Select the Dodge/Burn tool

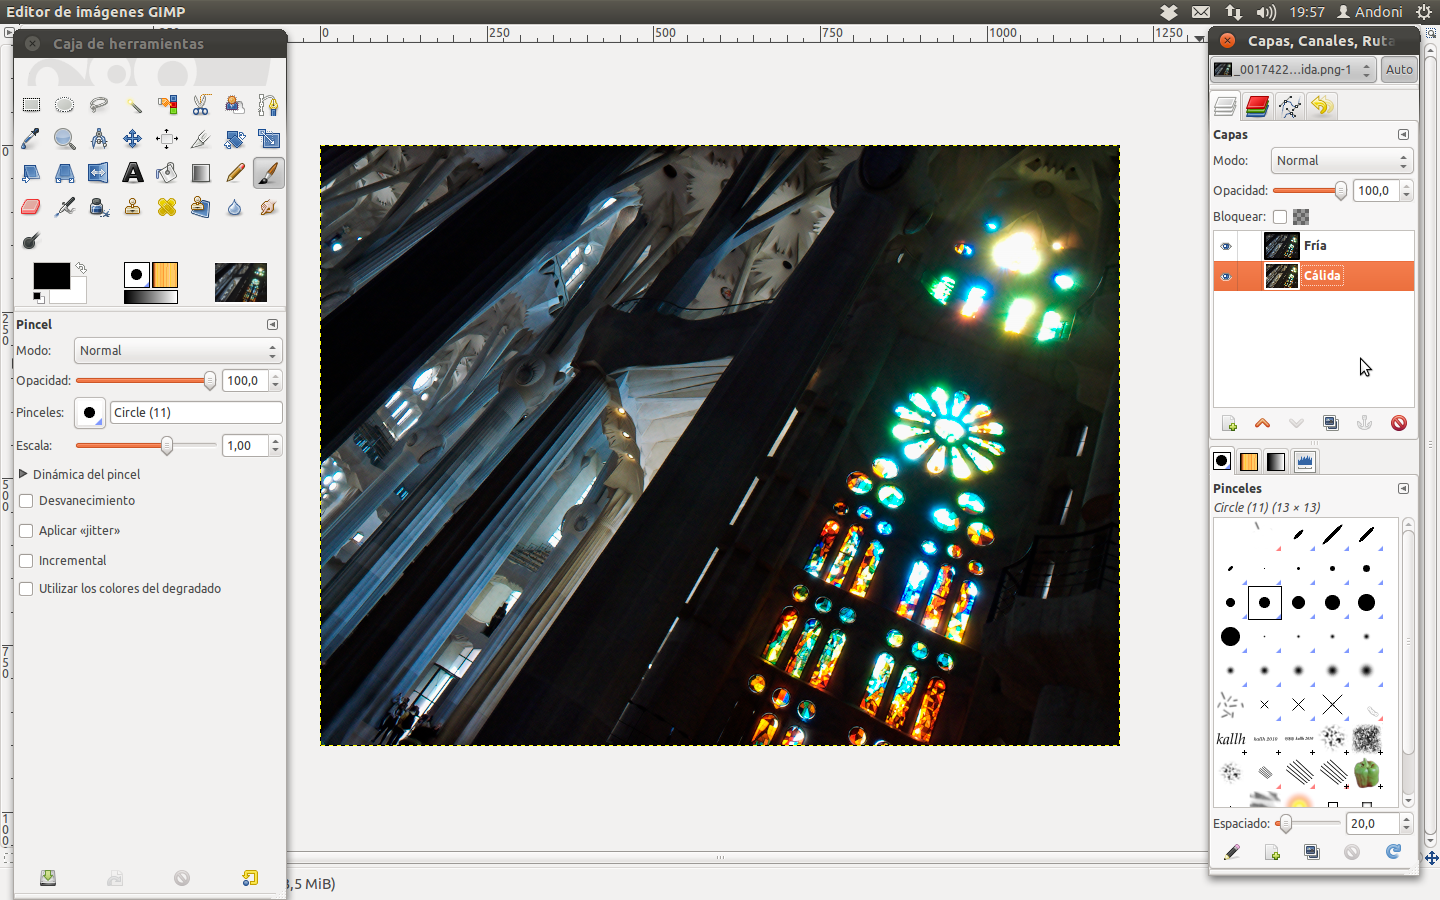tap(31, 241)
